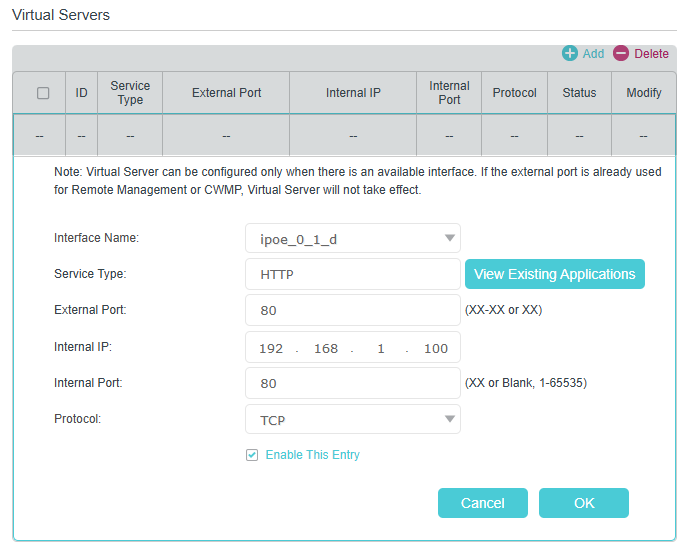
Task: Click the Delete text link
Action: pyautogui.click(x=651, y=54)
